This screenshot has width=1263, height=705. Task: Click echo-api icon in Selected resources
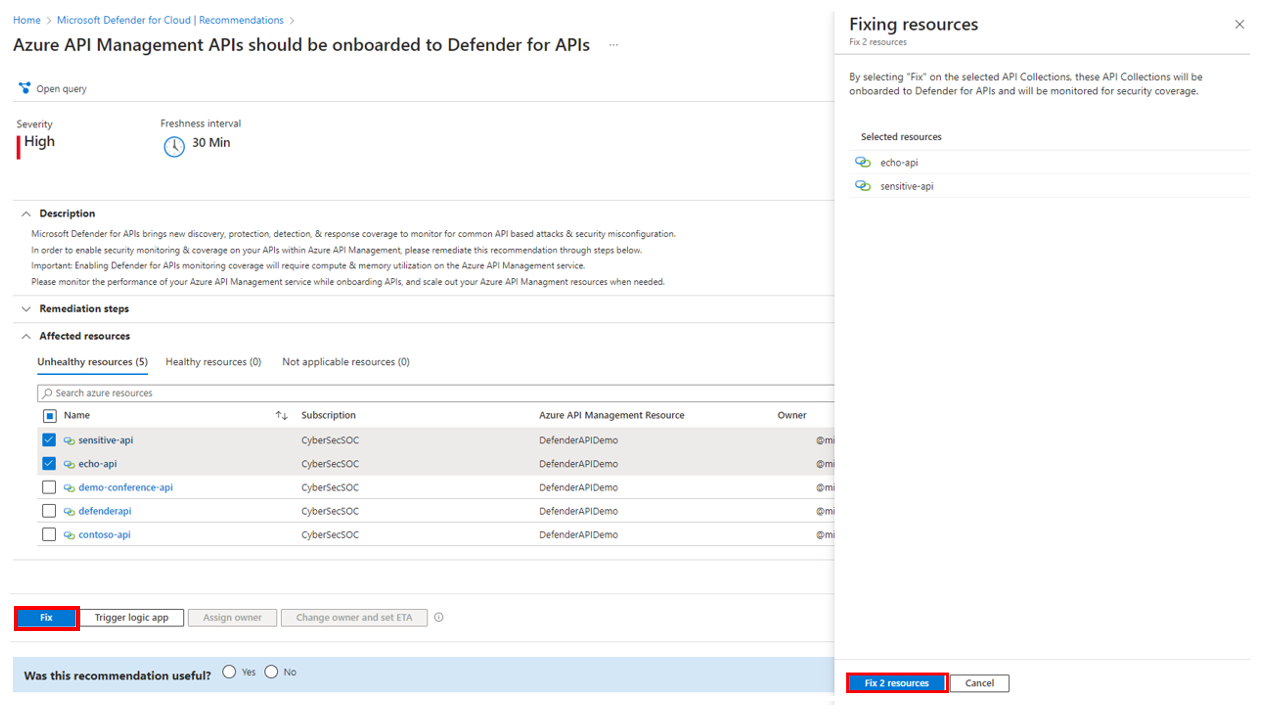863,162
